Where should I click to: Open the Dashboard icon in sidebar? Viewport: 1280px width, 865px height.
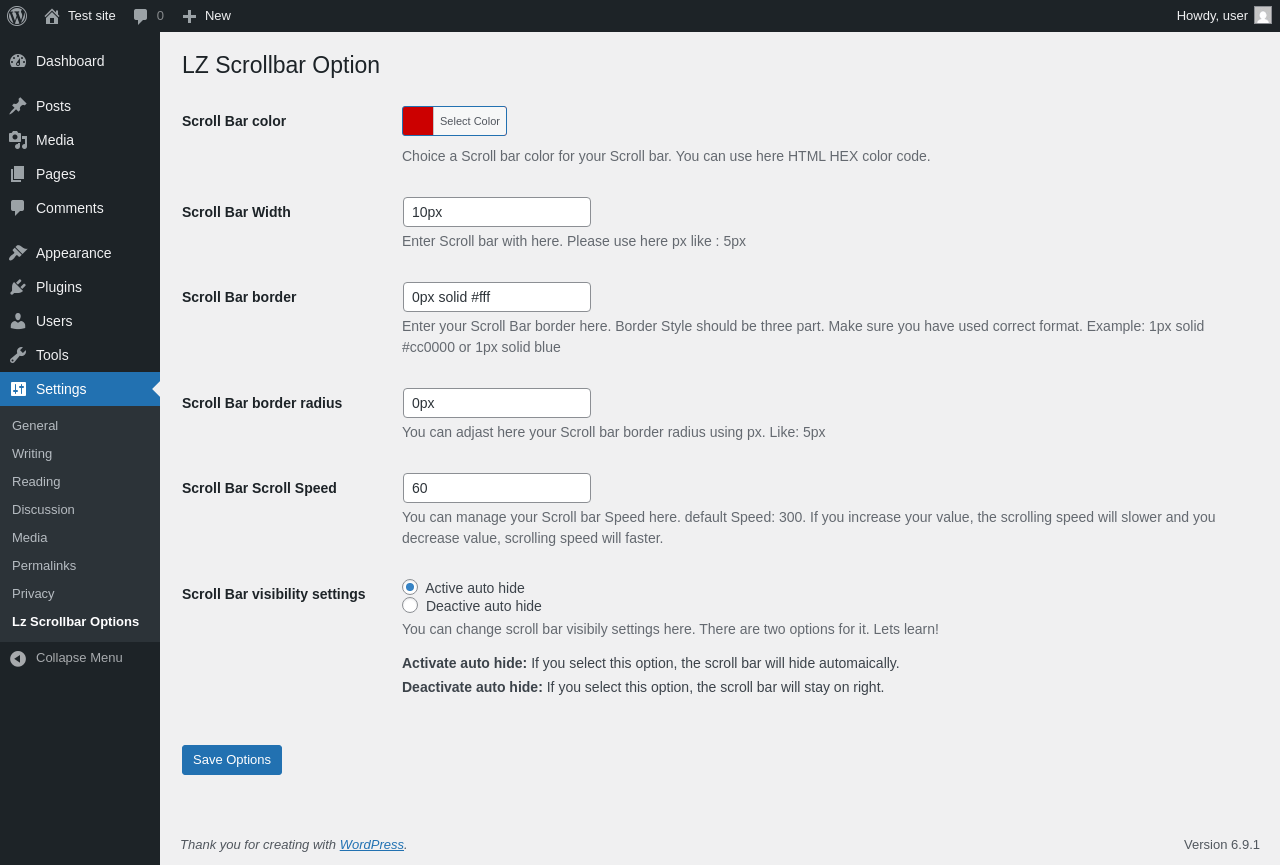pyautogui.click(x=18, y=61)
